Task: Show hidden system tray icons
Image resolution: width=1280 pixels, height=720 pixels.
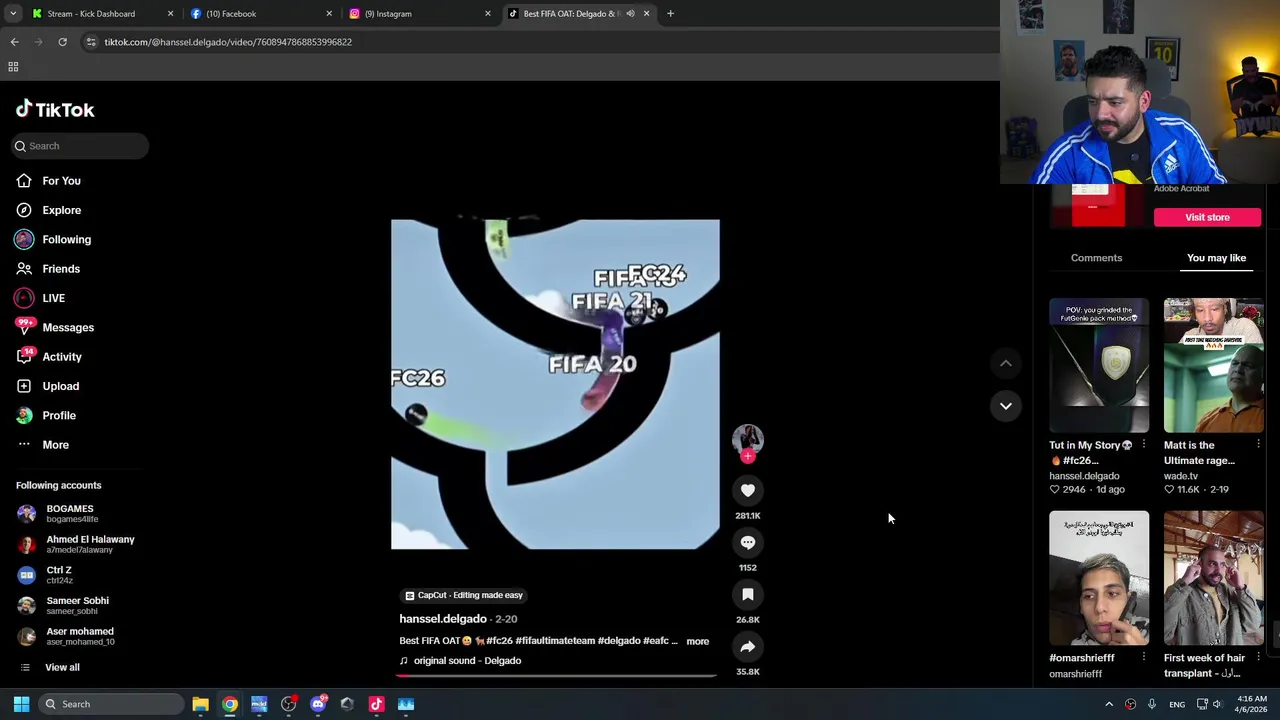Action: click(1109, 704)
